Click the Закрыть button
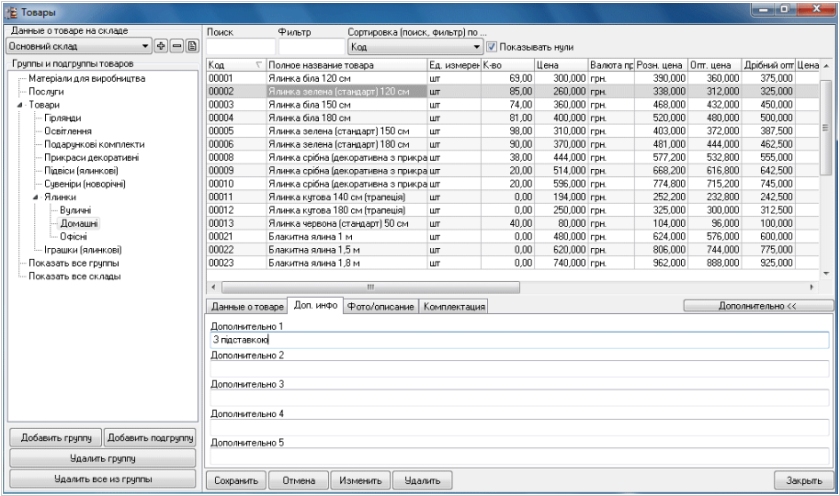The image size is (840, 496). (804, 480)
